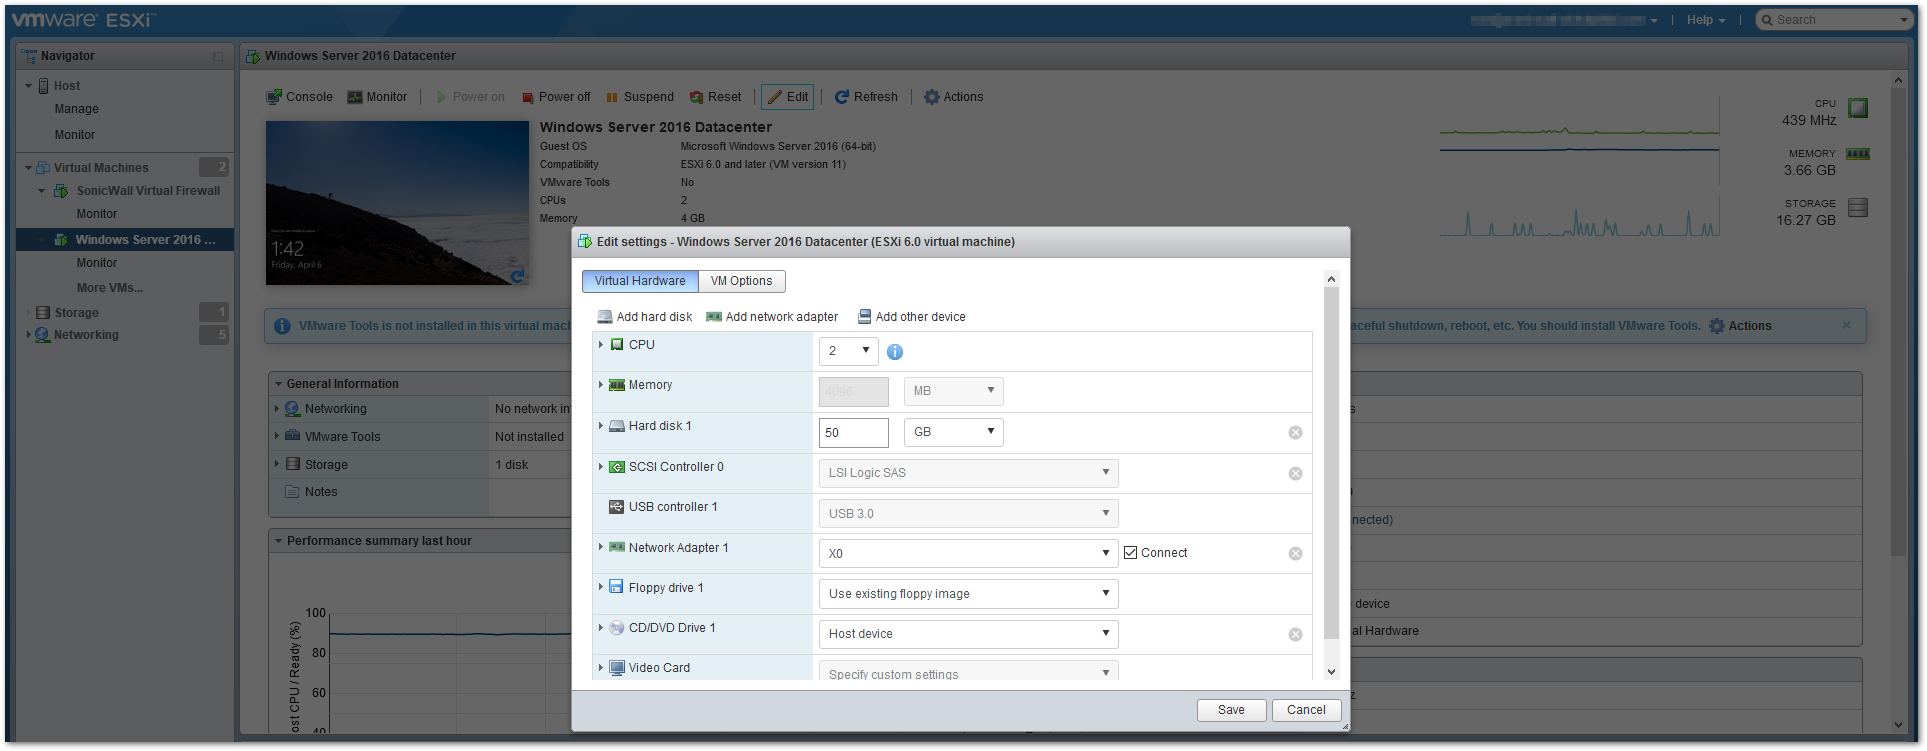Open the VM Console
Screen dimensions: 1927x751
pos(299,97)
